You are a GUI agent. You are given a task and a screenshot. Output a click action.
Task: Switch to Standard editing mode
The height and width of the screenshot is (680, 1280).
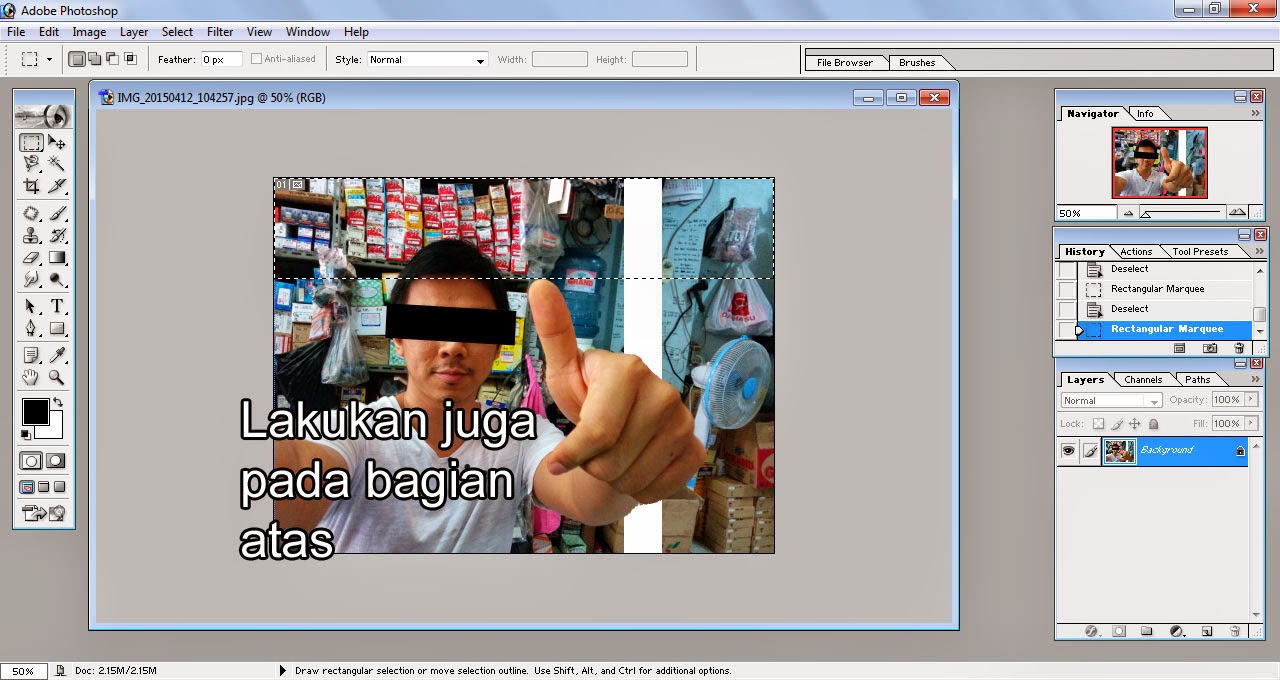pos(32,461)
